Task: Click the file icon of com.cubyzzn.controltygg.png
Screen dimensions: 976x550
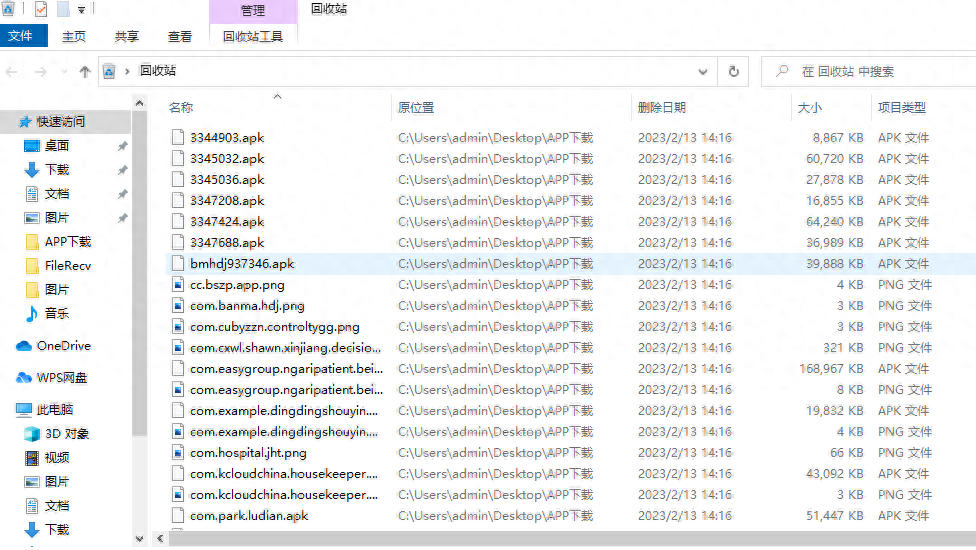Action: (178, 327)
